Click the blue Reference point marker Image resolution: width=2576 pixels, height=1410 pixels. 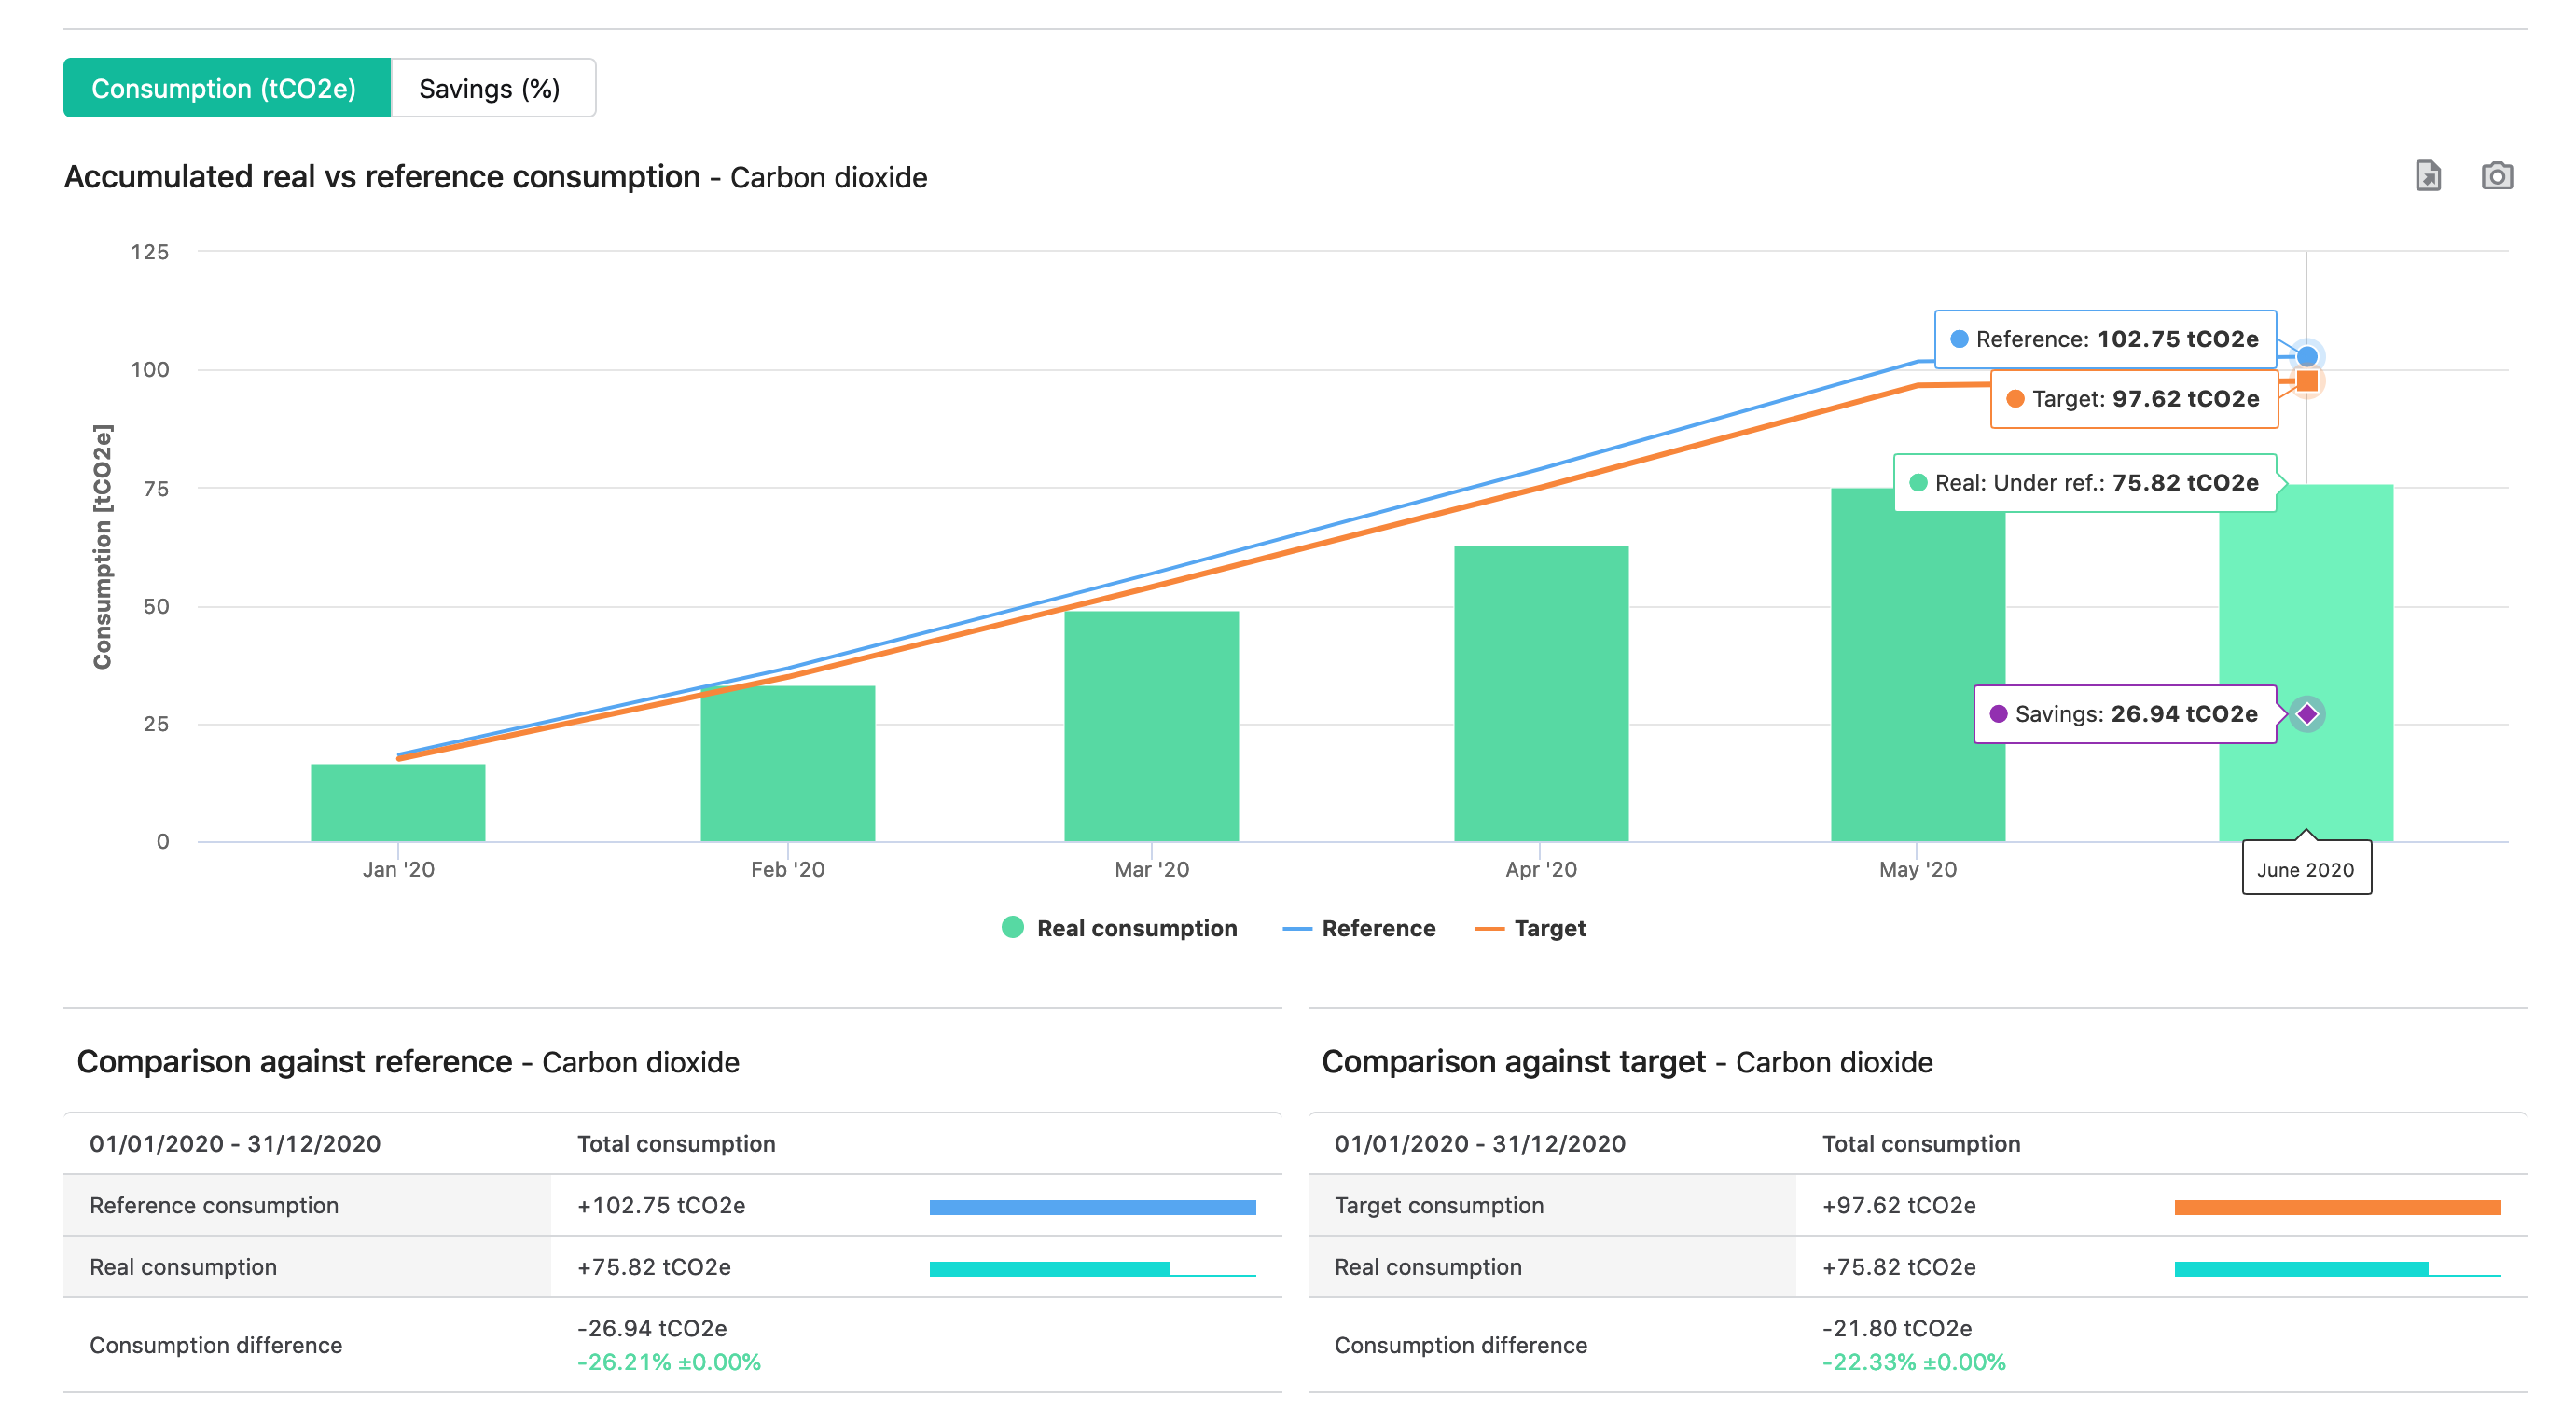click(2306, 356)
